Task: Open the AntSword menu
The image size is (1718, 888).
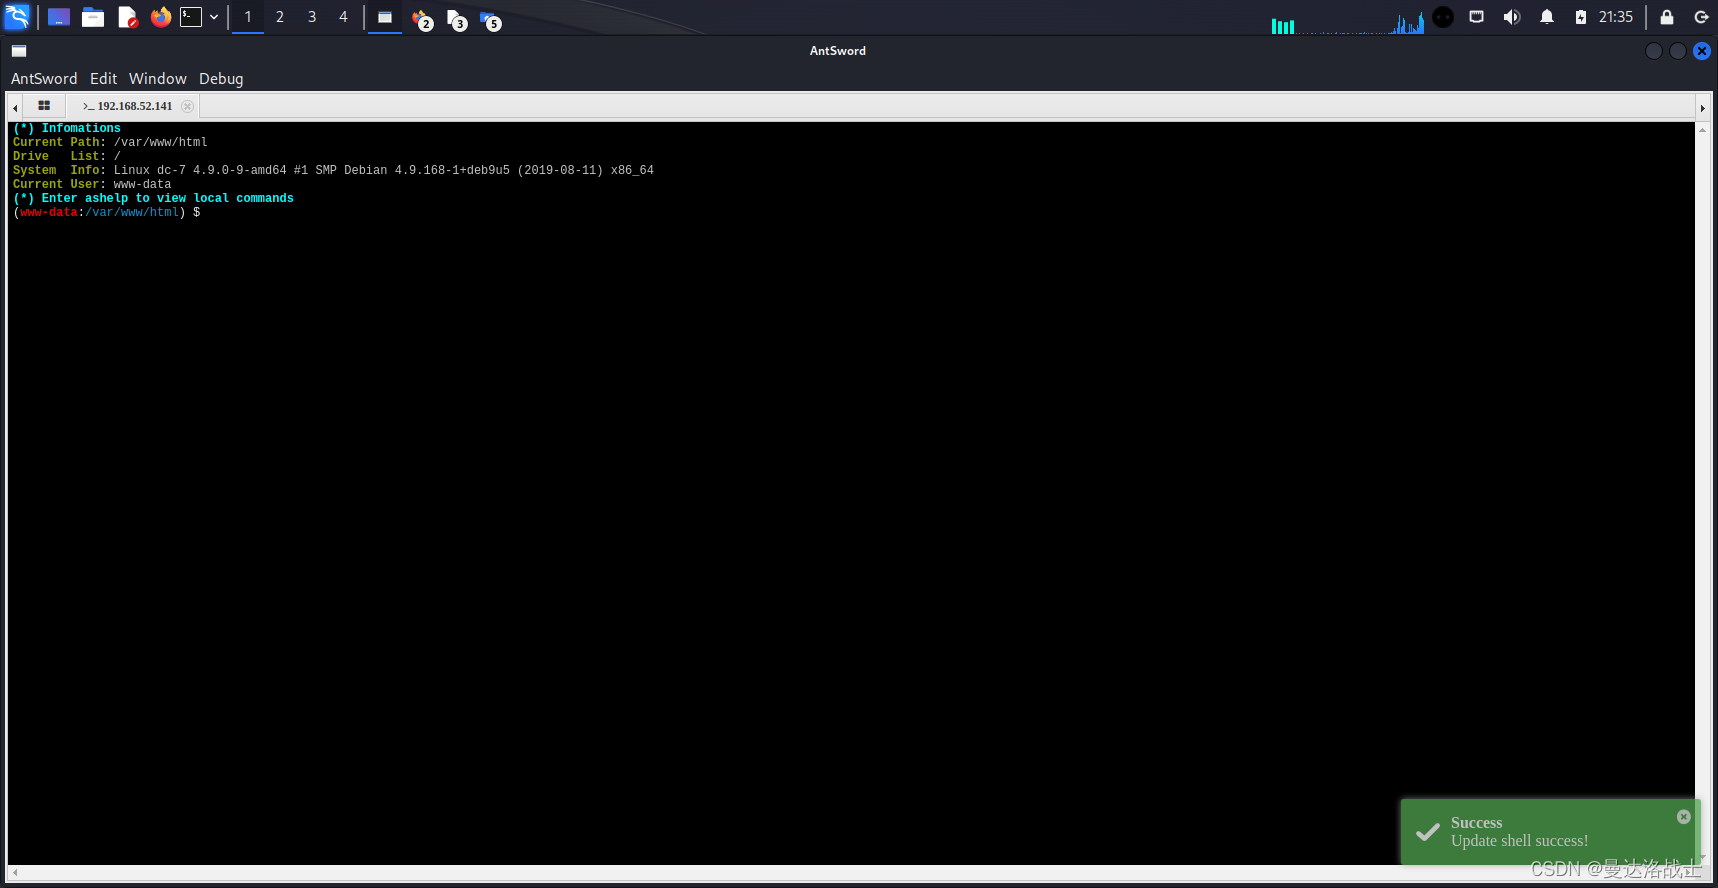Action: (x=44, y=79)
